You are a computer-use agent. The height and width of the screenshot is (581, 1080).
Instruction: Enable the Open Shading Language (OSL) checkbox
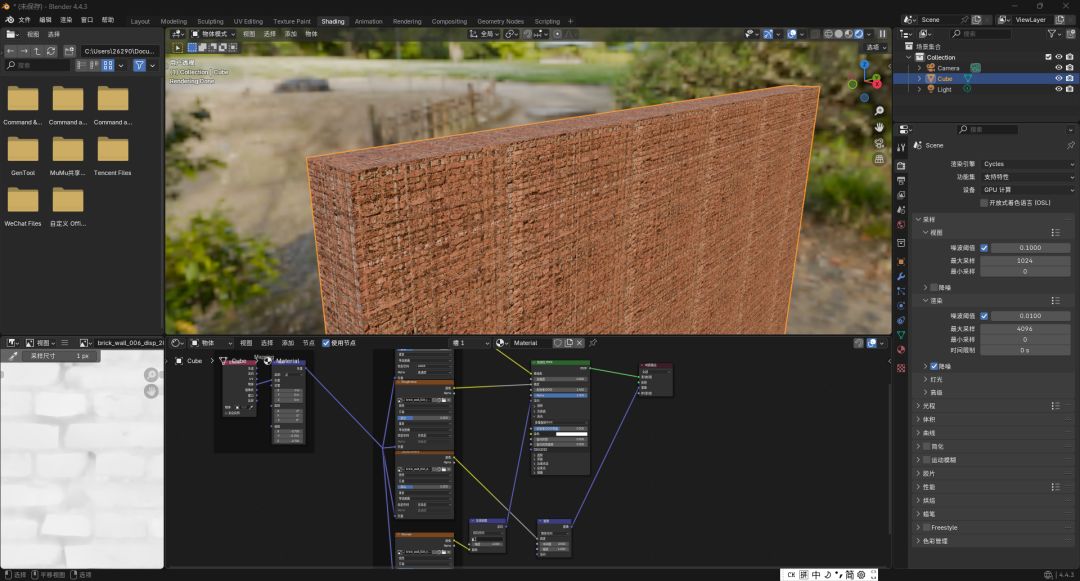(984, 202)
